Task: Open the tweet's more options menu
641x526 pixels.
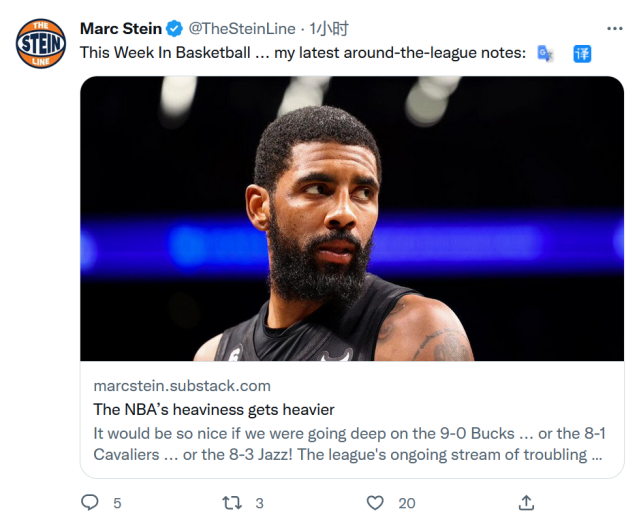Action: 614,28
